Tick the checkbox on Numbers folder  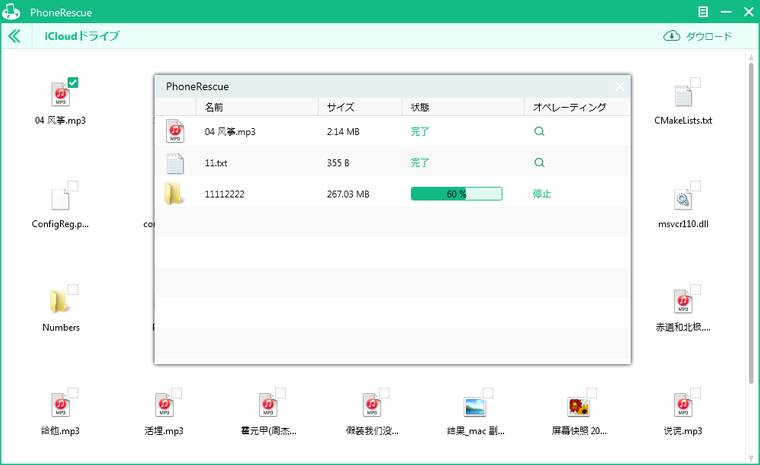tap(73, 289)
